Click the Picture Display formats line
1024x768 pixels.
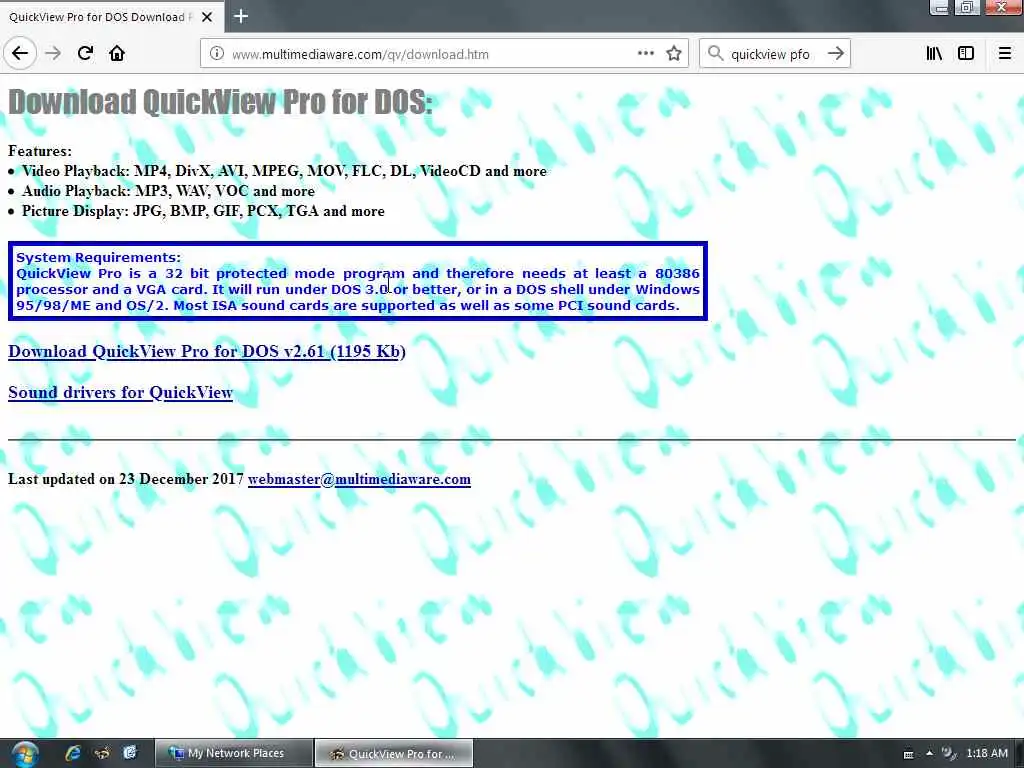coord(203,212)
